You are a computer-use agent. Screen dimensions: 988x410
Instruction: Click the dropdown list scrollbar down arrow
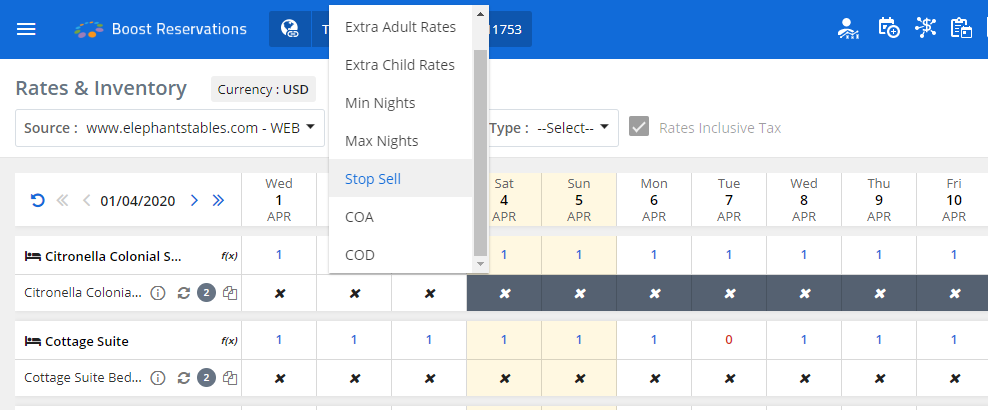pos(481,264)
